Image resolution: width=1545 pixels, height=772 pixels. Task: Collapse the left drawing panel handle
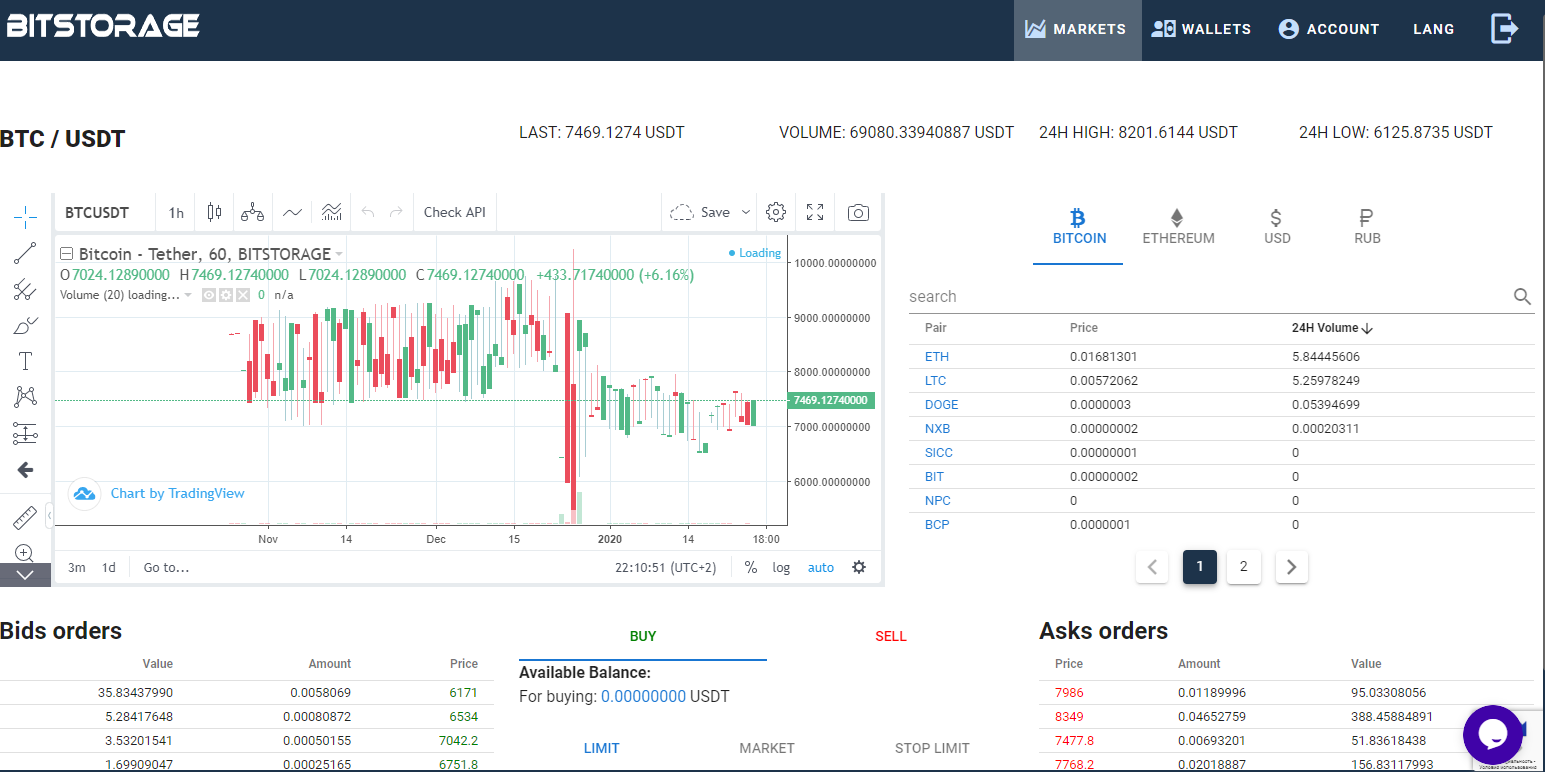click(49, 514)
